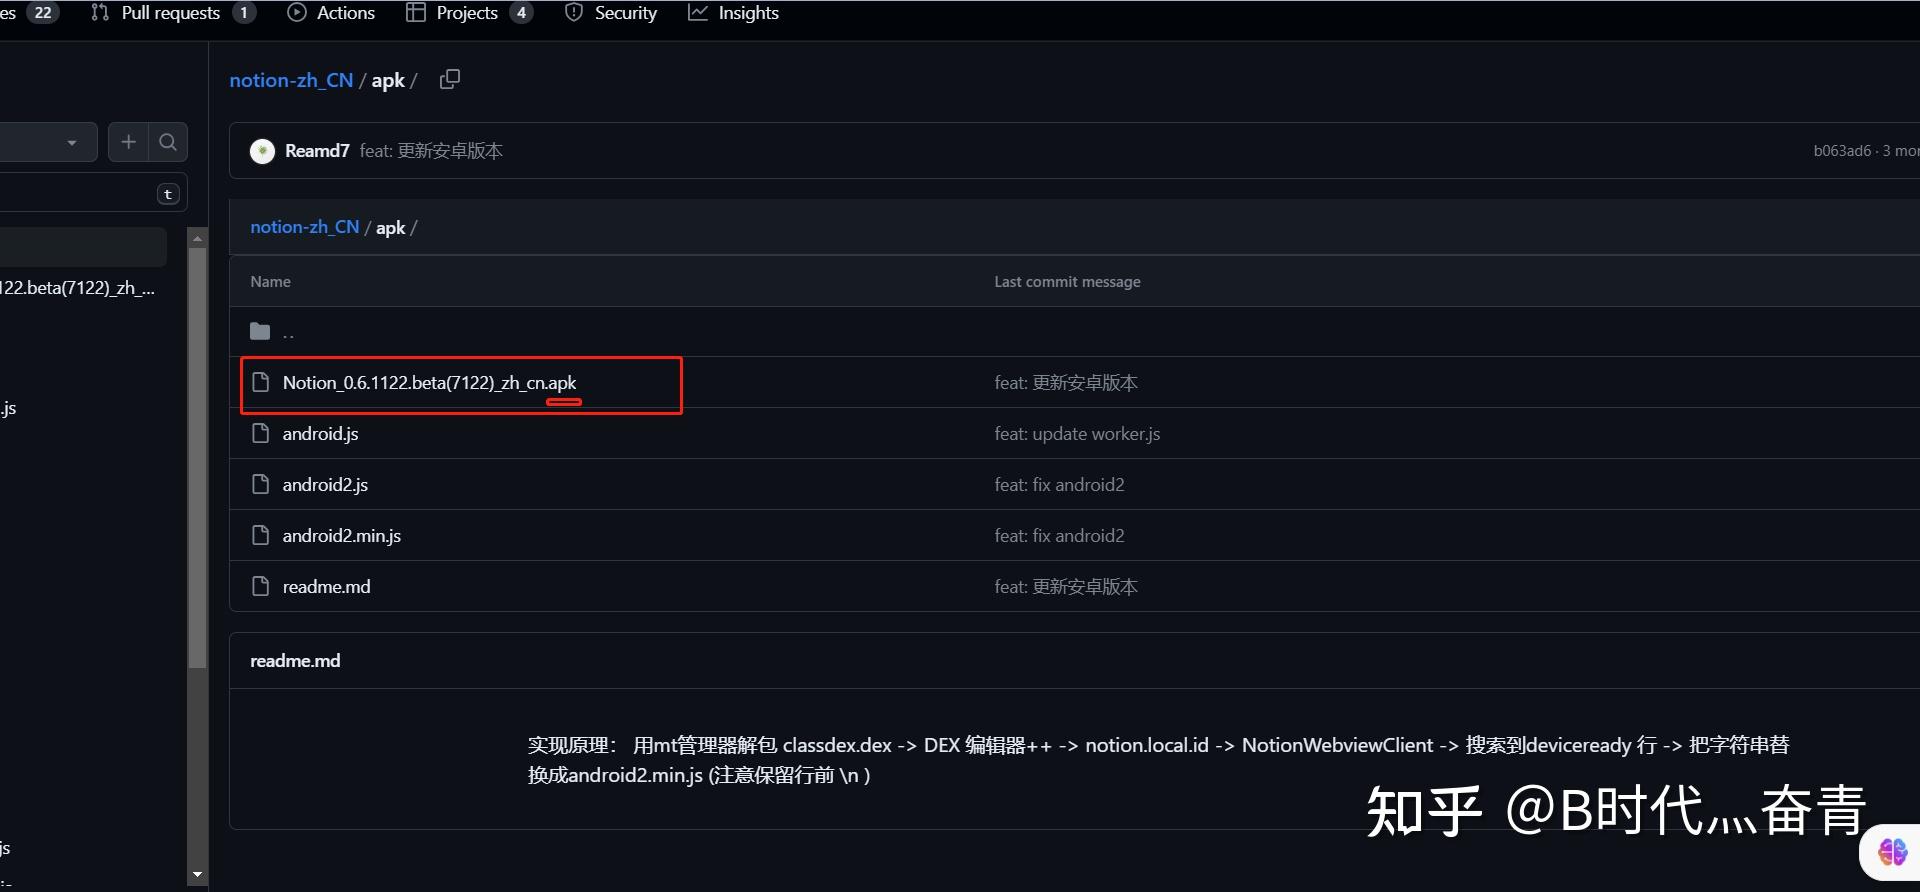Click the Pull requests branch icon

[x=100, y=13]
